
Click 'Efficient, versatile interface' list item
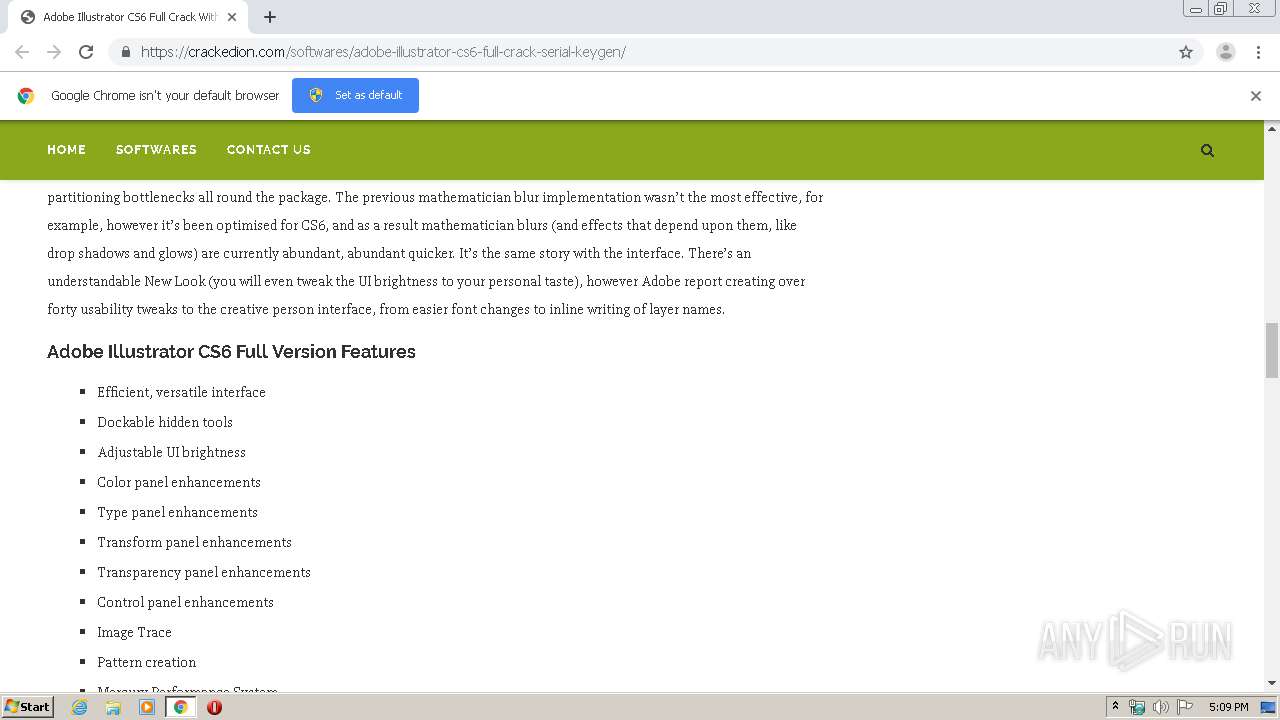coord(181,392)
